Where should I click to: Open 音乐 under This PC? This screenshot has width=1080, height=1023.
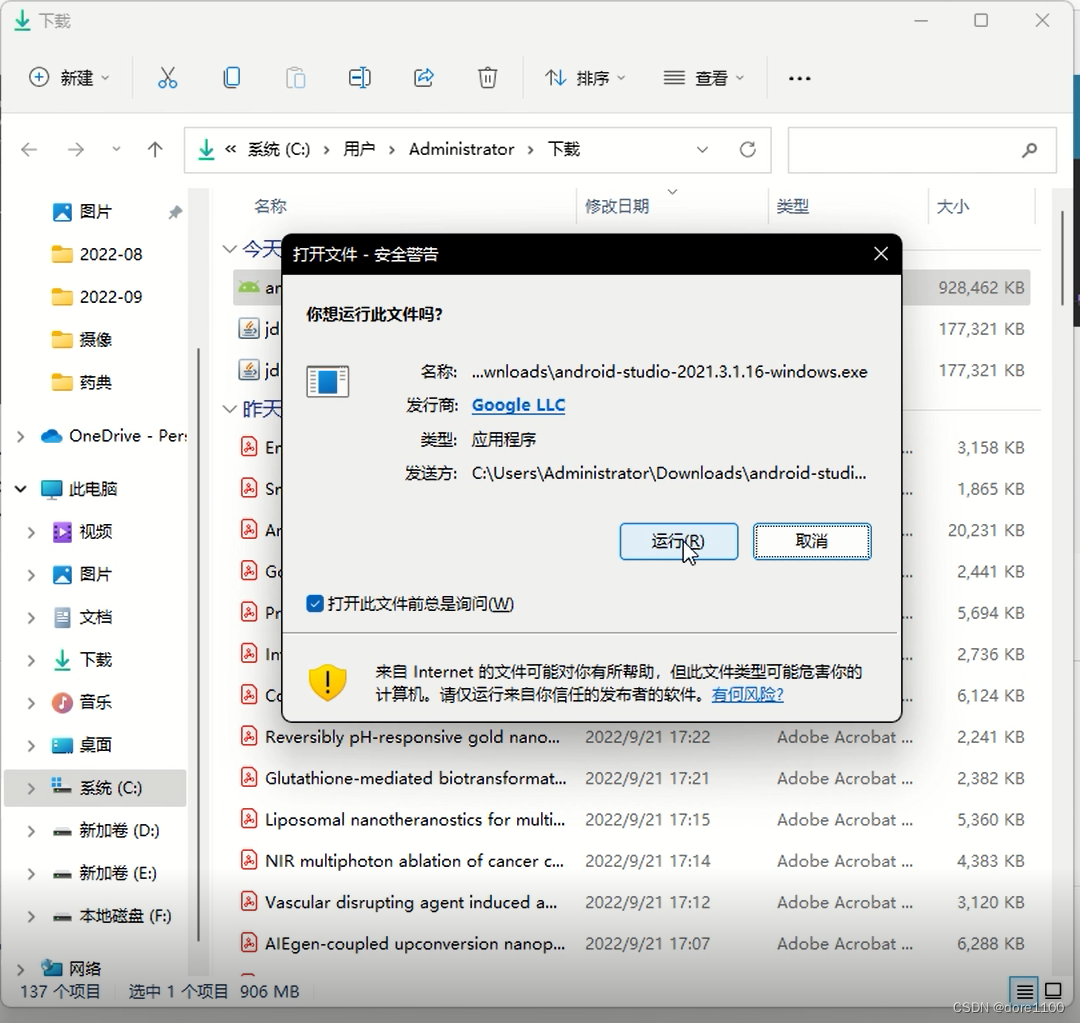(x=81, y=703)
